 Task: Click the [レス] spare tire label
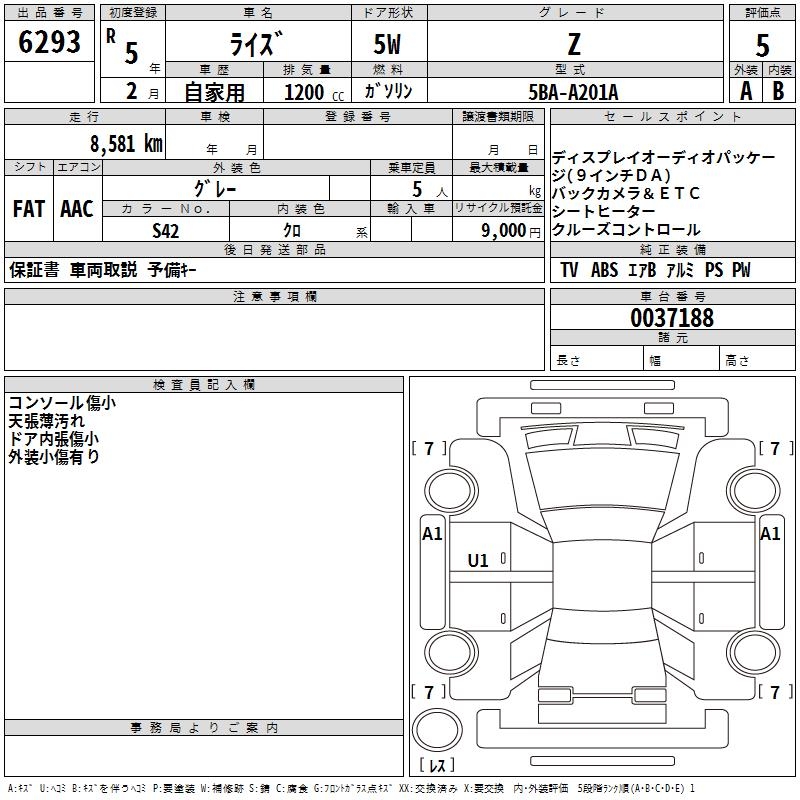(x=437, y=765)
